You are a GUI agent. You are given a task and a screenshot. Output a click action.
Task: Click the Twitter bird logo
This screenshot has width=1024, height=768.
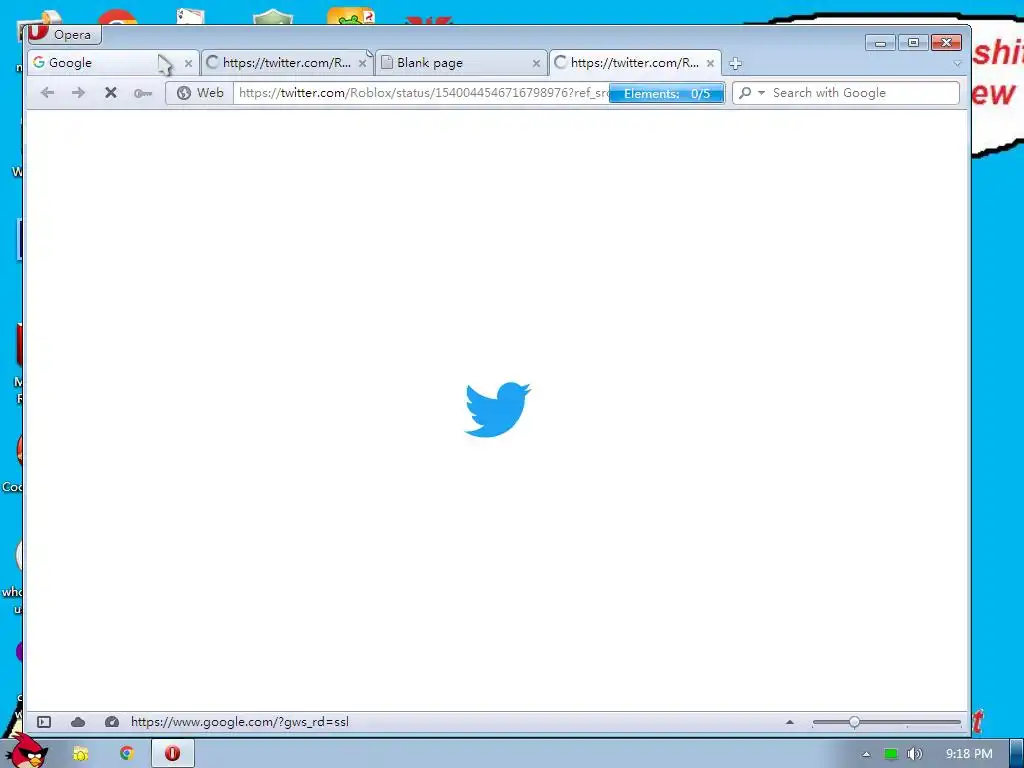(498, 409)
